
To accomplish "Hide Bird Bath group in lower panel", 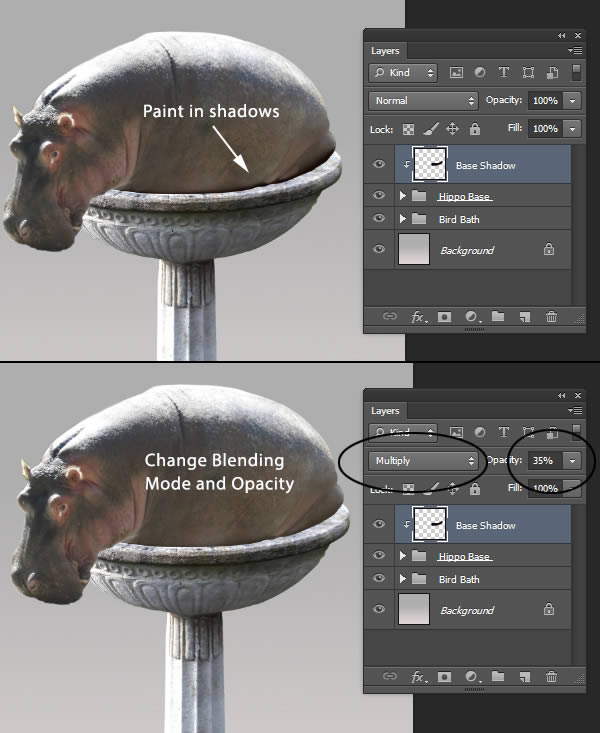I will pos(379,578).
